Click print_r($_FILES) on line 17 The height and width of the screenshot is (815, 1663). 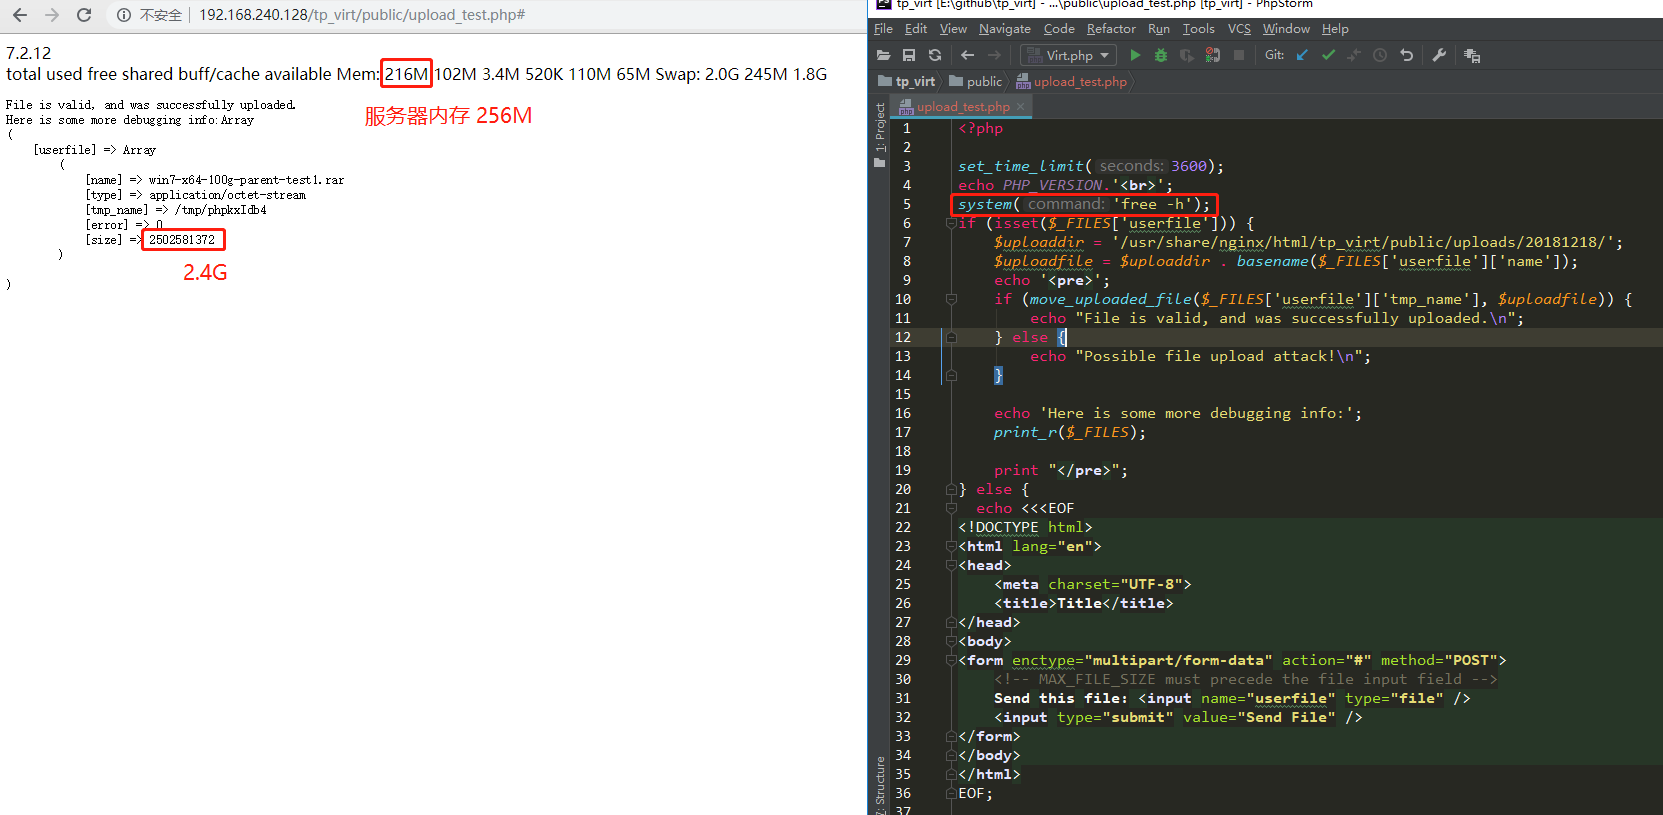[x=1065, y=432]
